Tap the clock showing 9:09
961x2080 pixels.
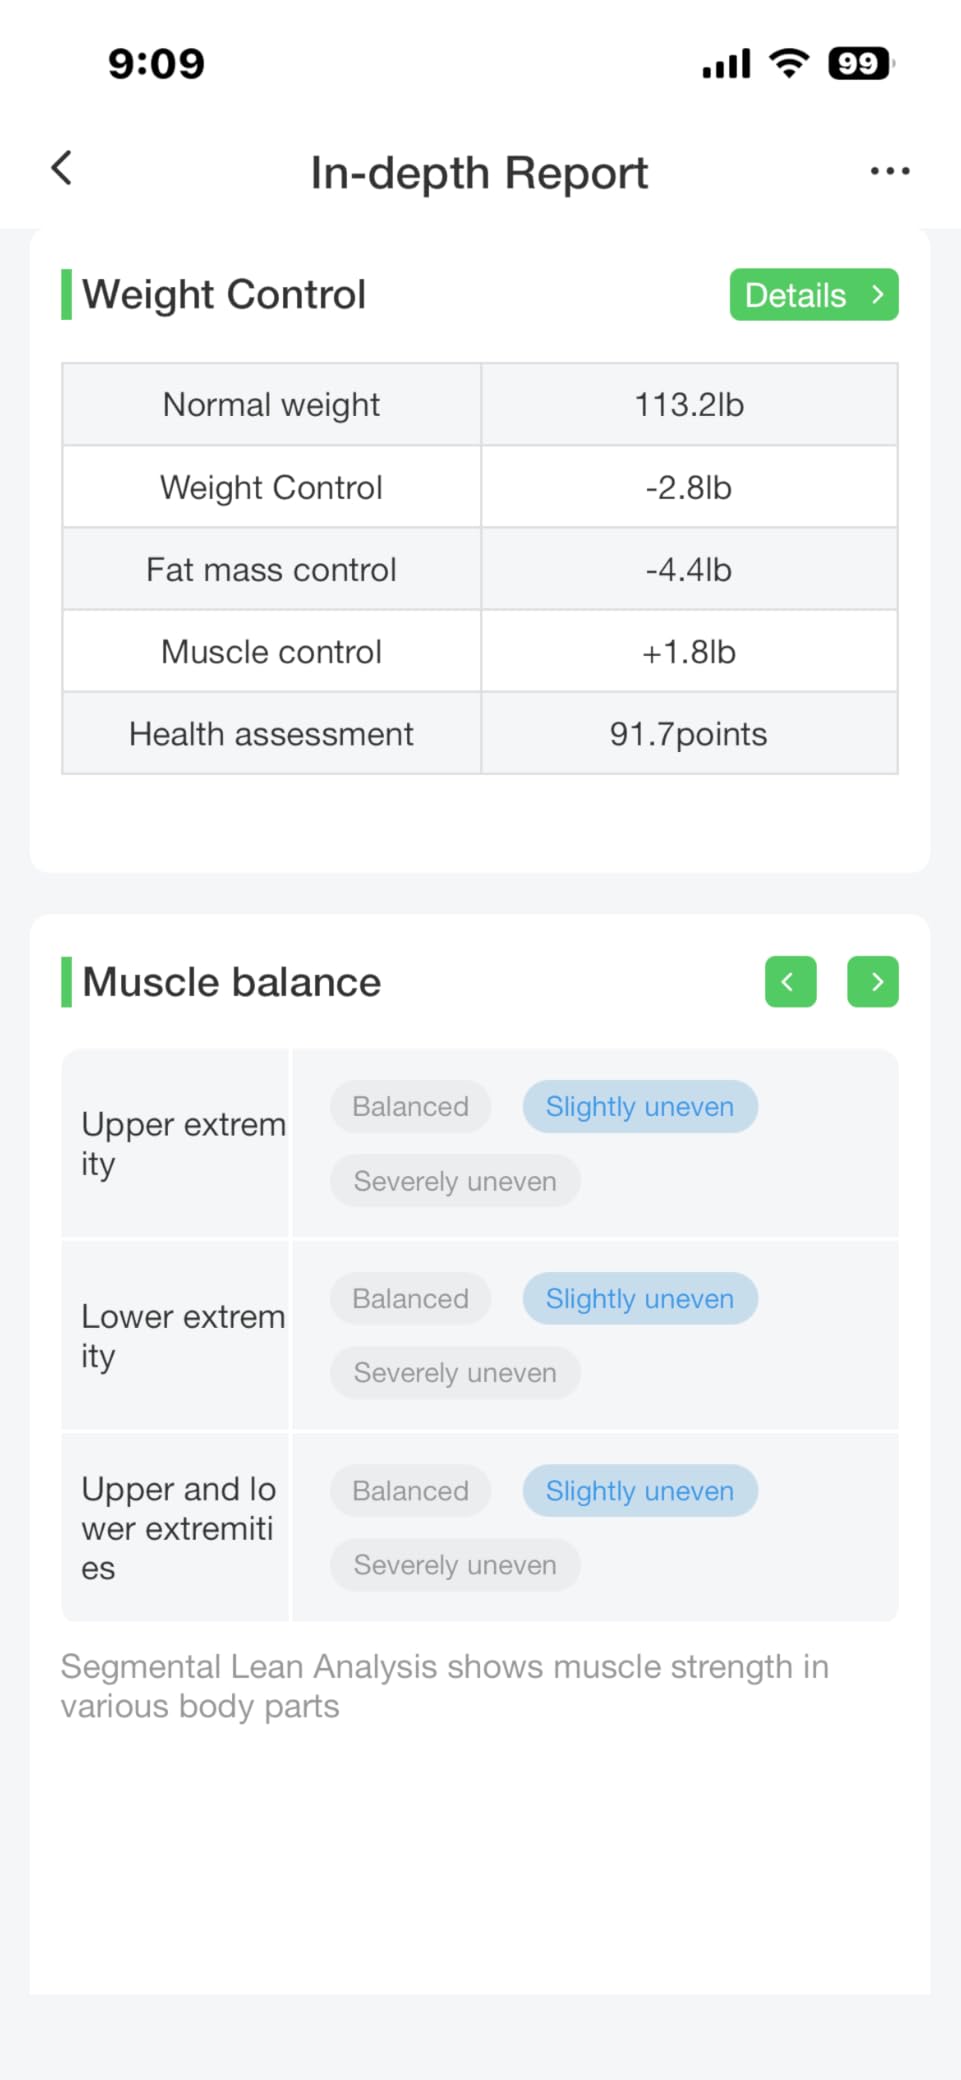[152, 62]
